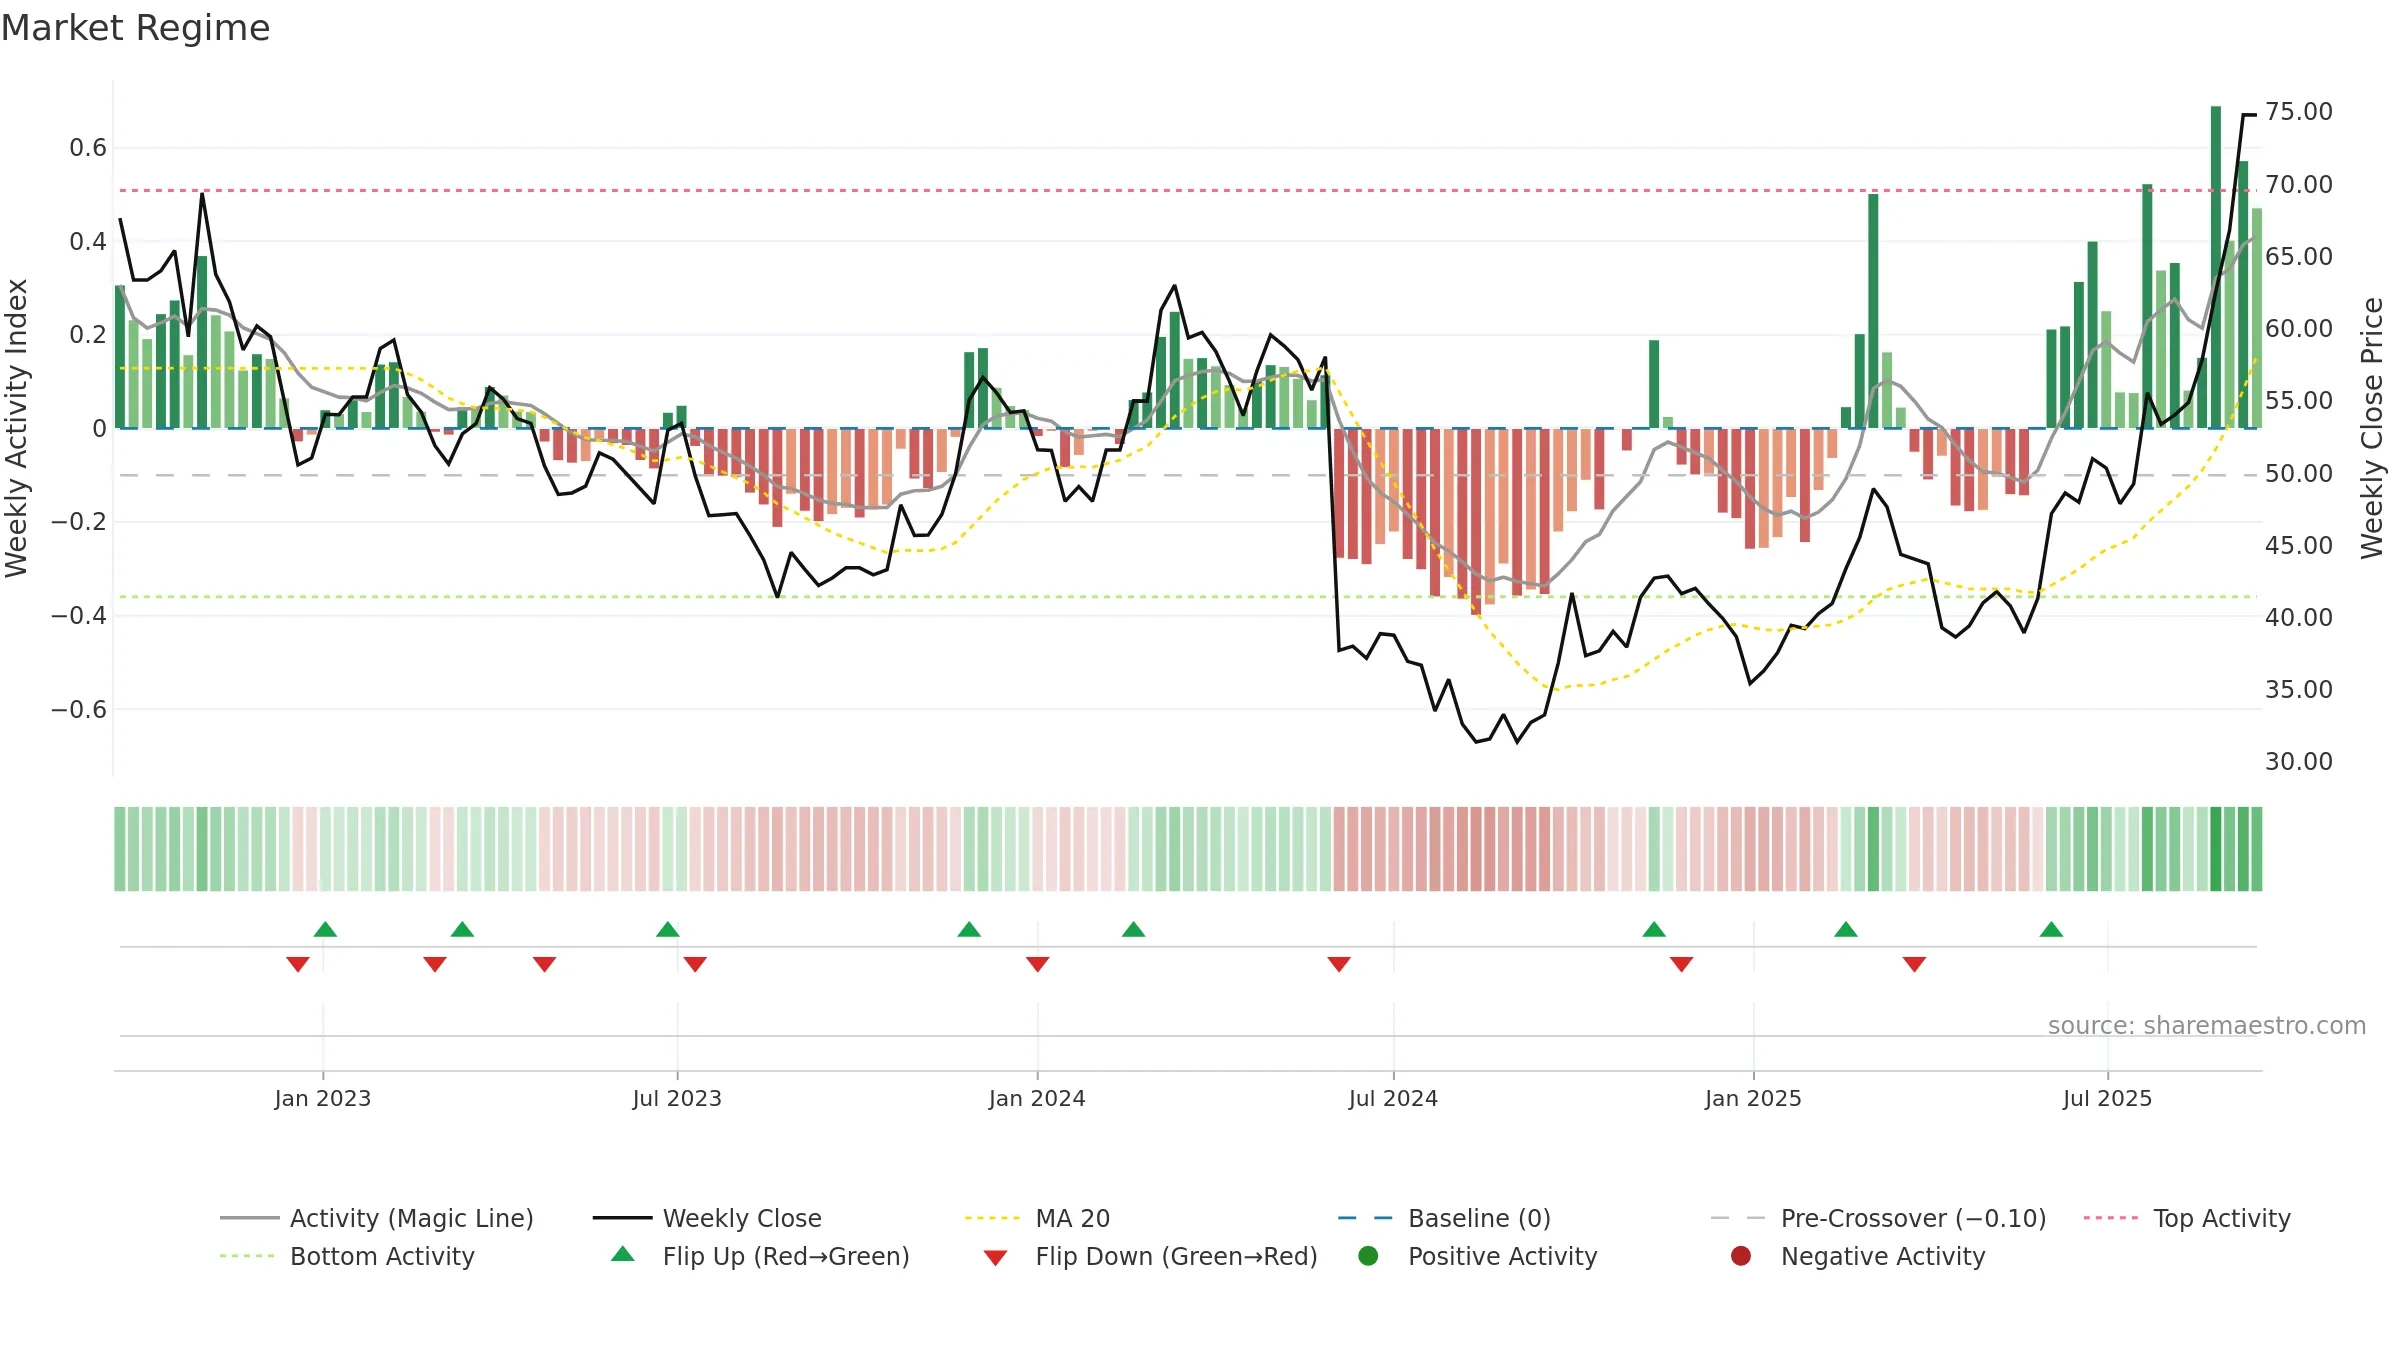This screenshot has width=2400, height=1350.
Task: Click the Weekly Close Price axis title
Action: (2372, 428)
